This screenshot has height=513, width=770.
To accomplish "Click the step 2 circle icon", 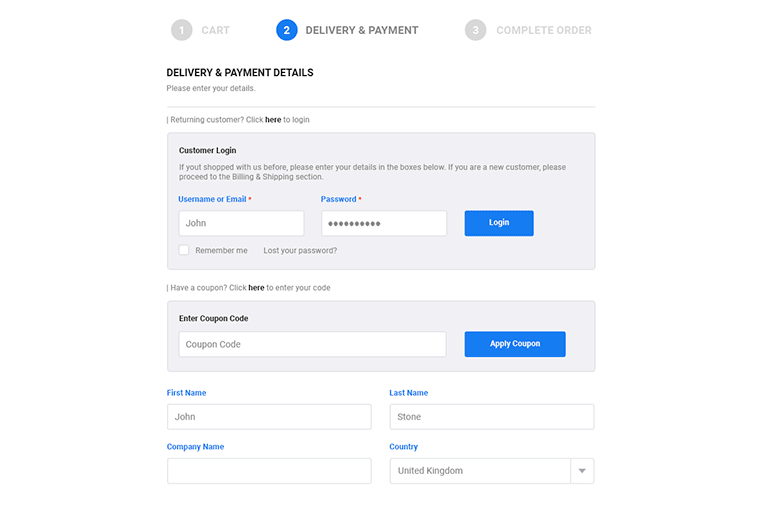I will point(287,30).
